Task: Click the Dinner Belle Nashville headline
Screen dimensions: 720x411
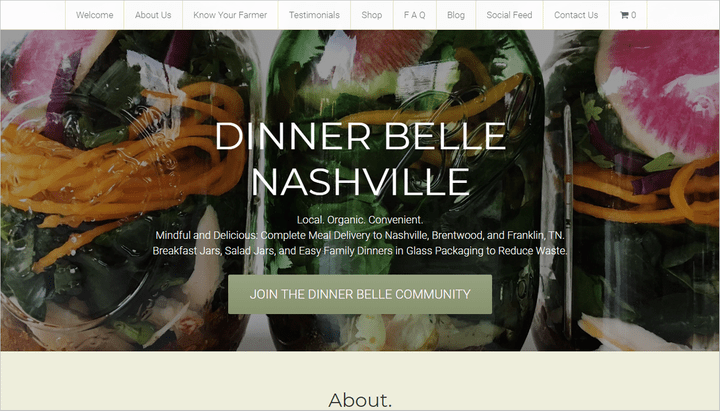Action: 360,158
